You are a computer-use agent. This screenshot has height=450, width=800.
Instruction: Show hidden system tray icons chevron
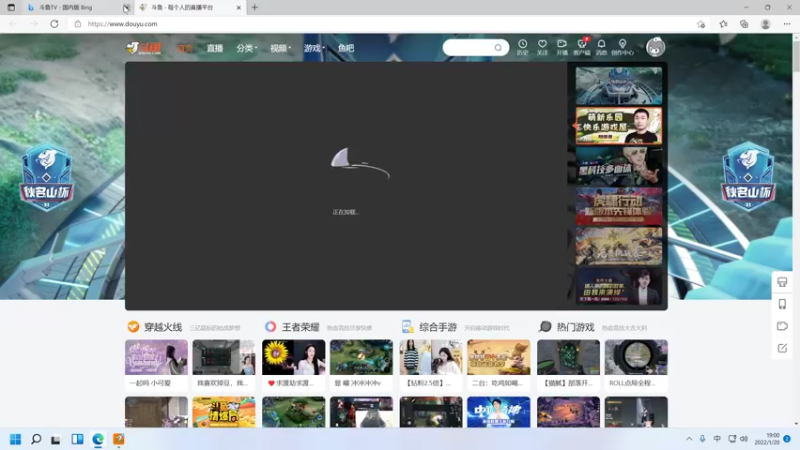(689, 439)
